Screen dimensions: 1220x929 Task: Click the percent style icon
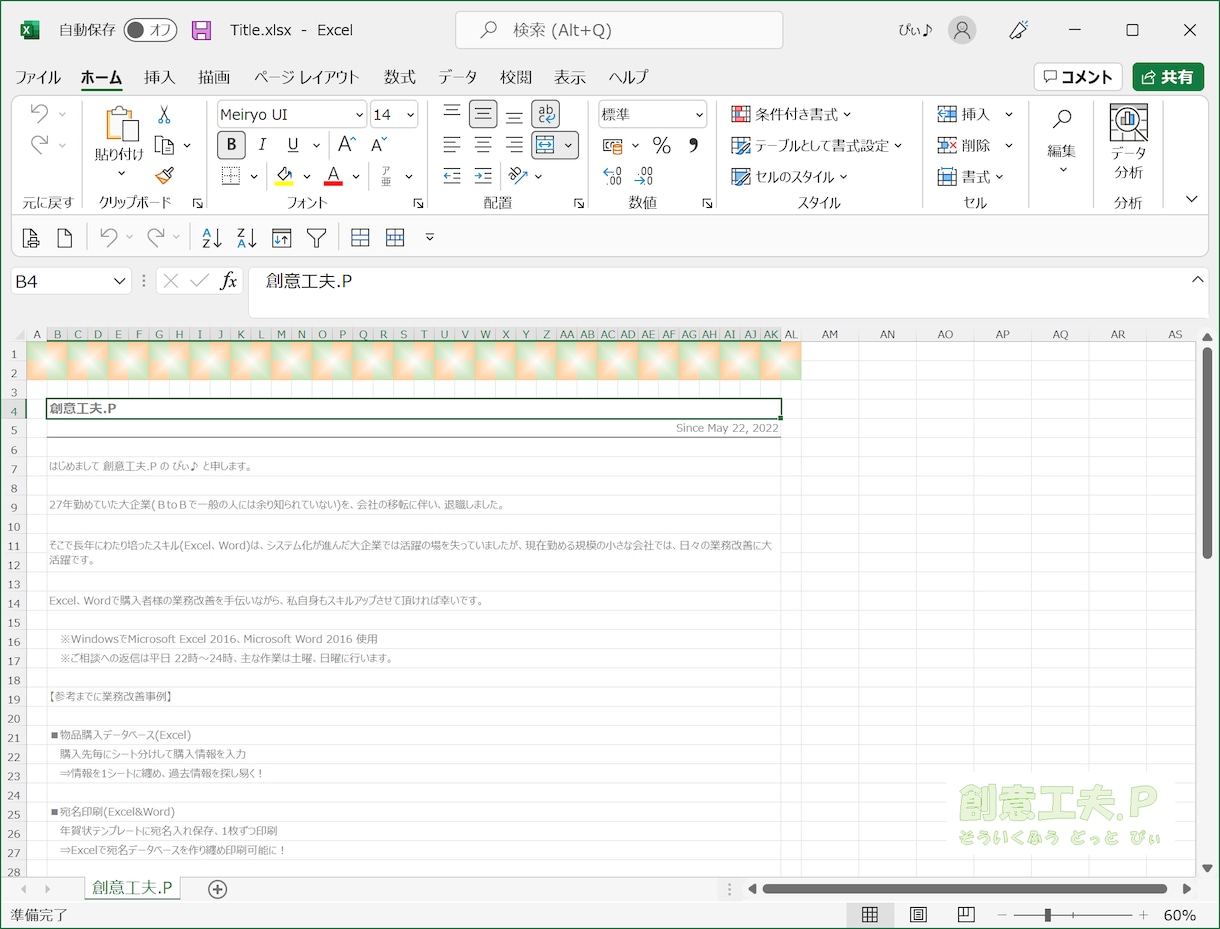(x=661, y=146)
